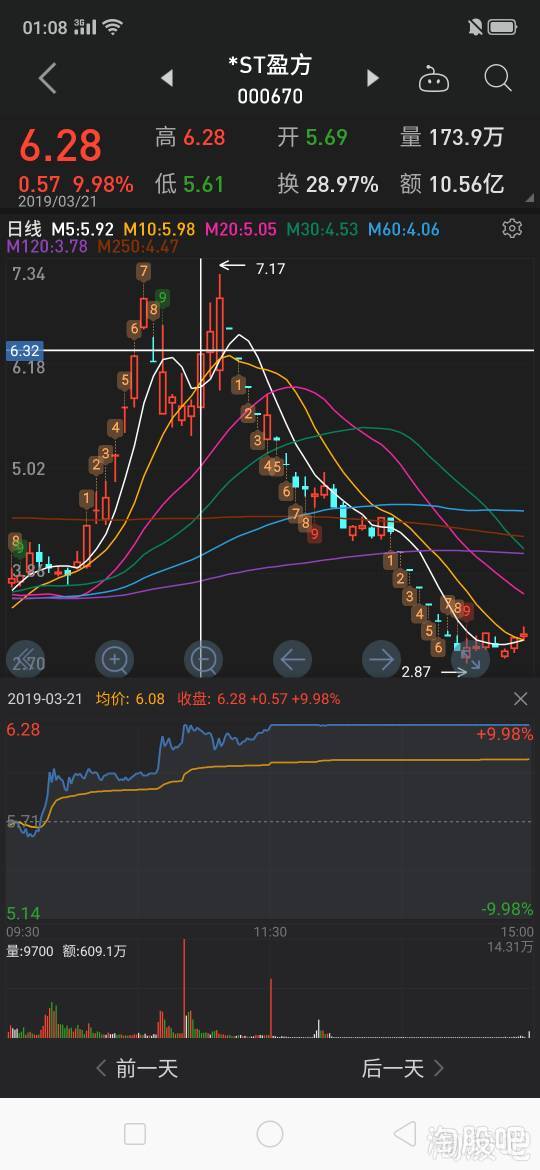Tap the *ST盈方 stock title
The width and height of the screenshot is (540, 1170).
pyautogui.click(x=270, y=66)
